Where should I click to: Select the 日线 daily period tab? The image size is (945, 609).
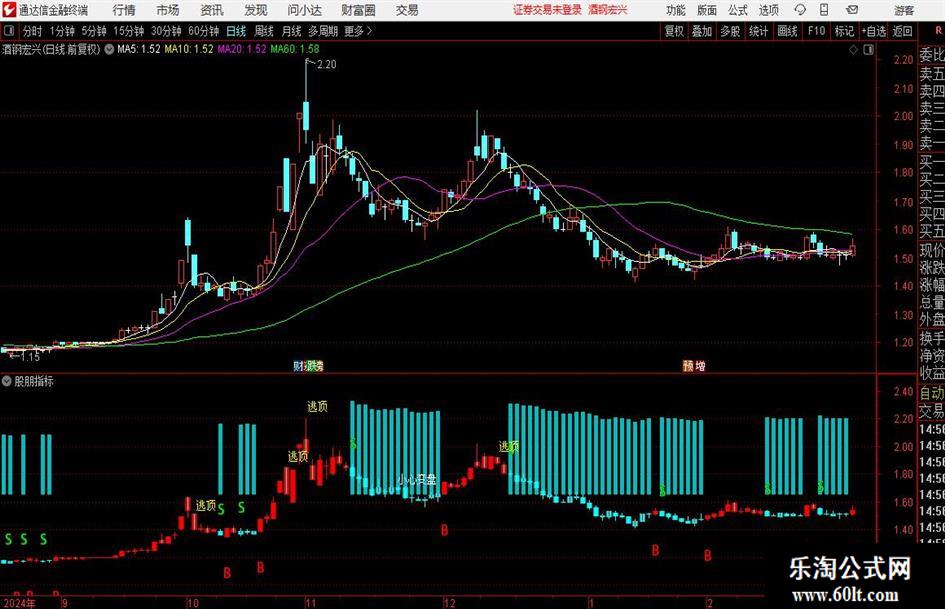(236, 31)
